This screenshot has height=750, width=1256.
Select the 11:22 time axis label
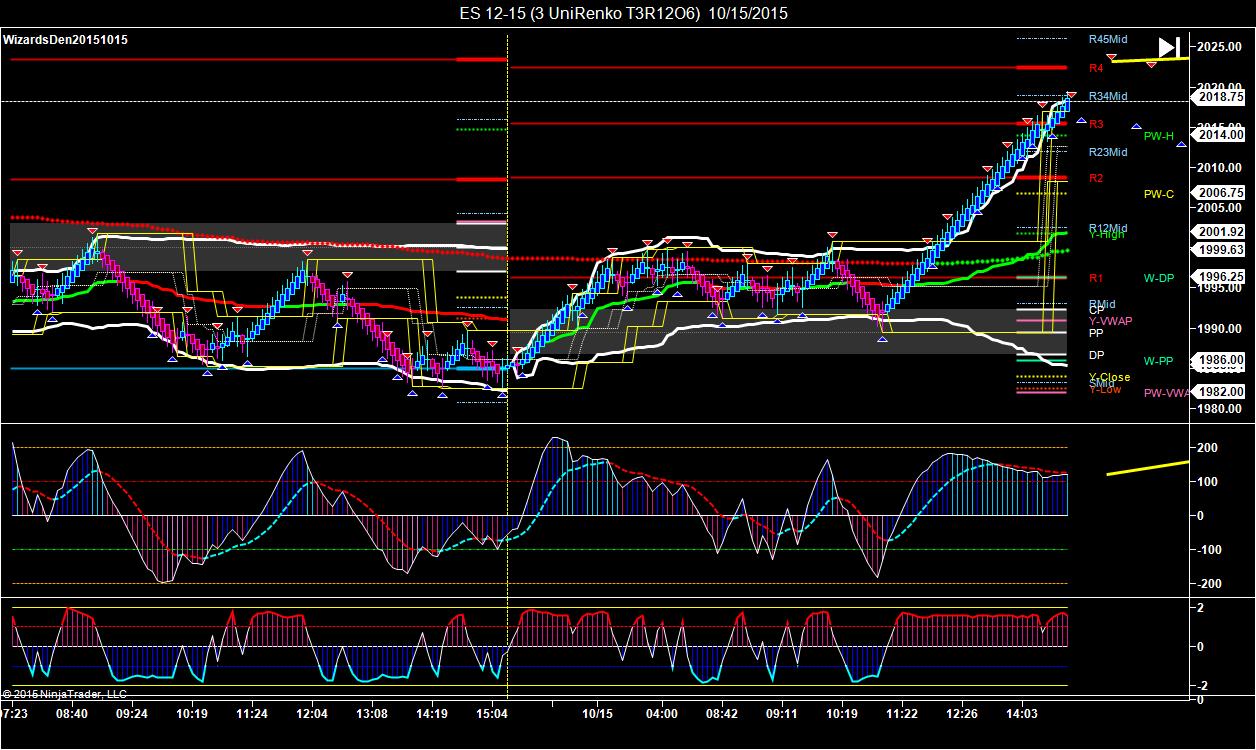tap(902, 715)
